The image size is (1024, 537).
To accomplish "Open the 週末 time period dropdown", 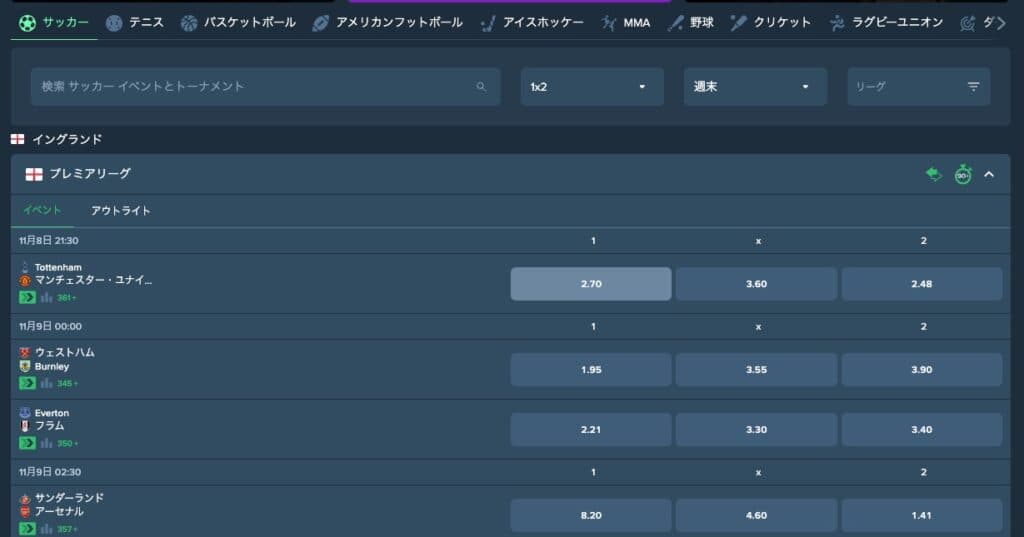I will tap(754, 87).
